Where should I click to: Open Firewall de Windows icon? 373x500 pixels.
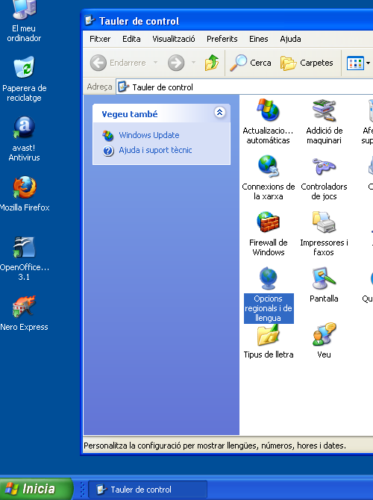(x=268, y=233)
